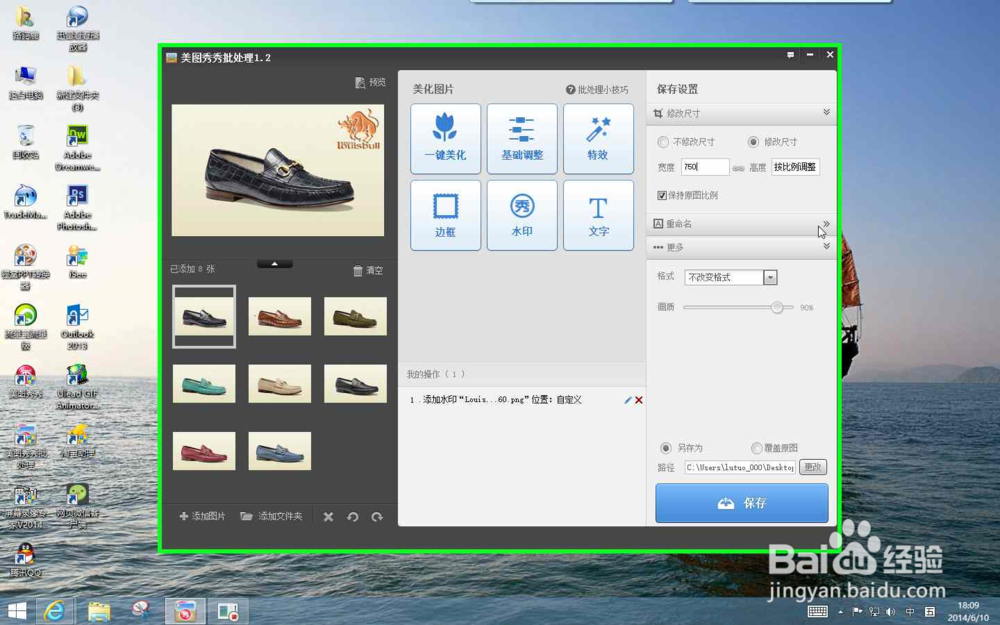Open the 基础调整 basic adjustment tool
This screenshot has height=625, width=1000.
[522, 138]
